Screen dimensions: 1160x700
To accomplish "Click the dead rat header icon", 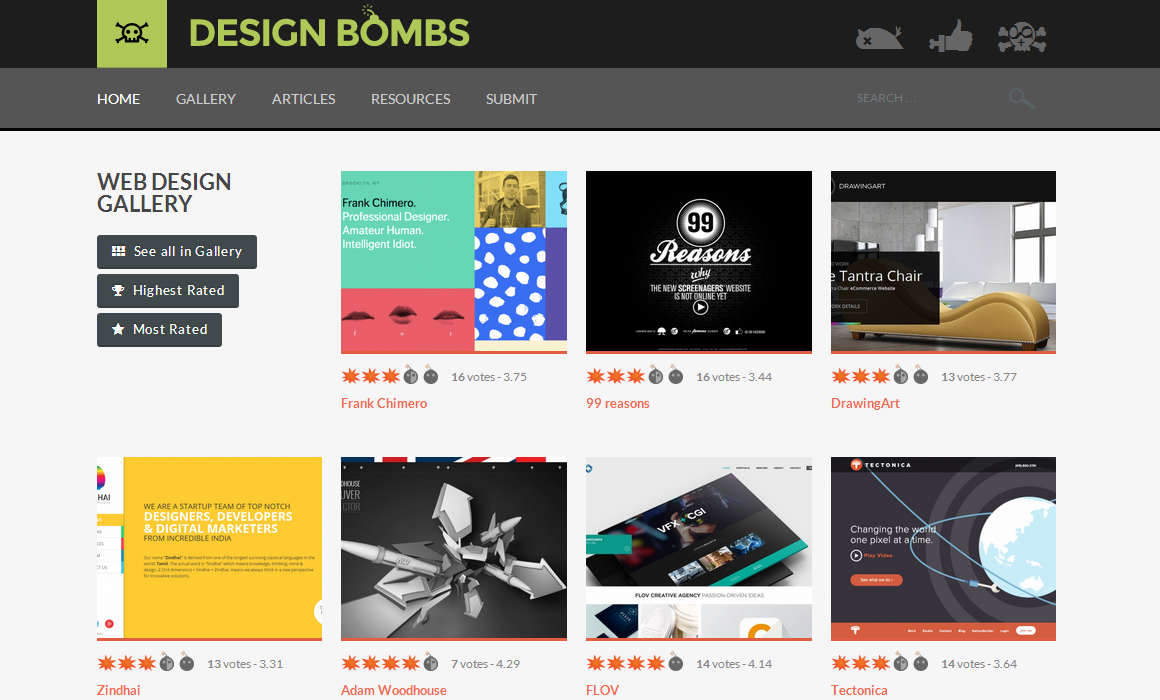I will 879,38.
